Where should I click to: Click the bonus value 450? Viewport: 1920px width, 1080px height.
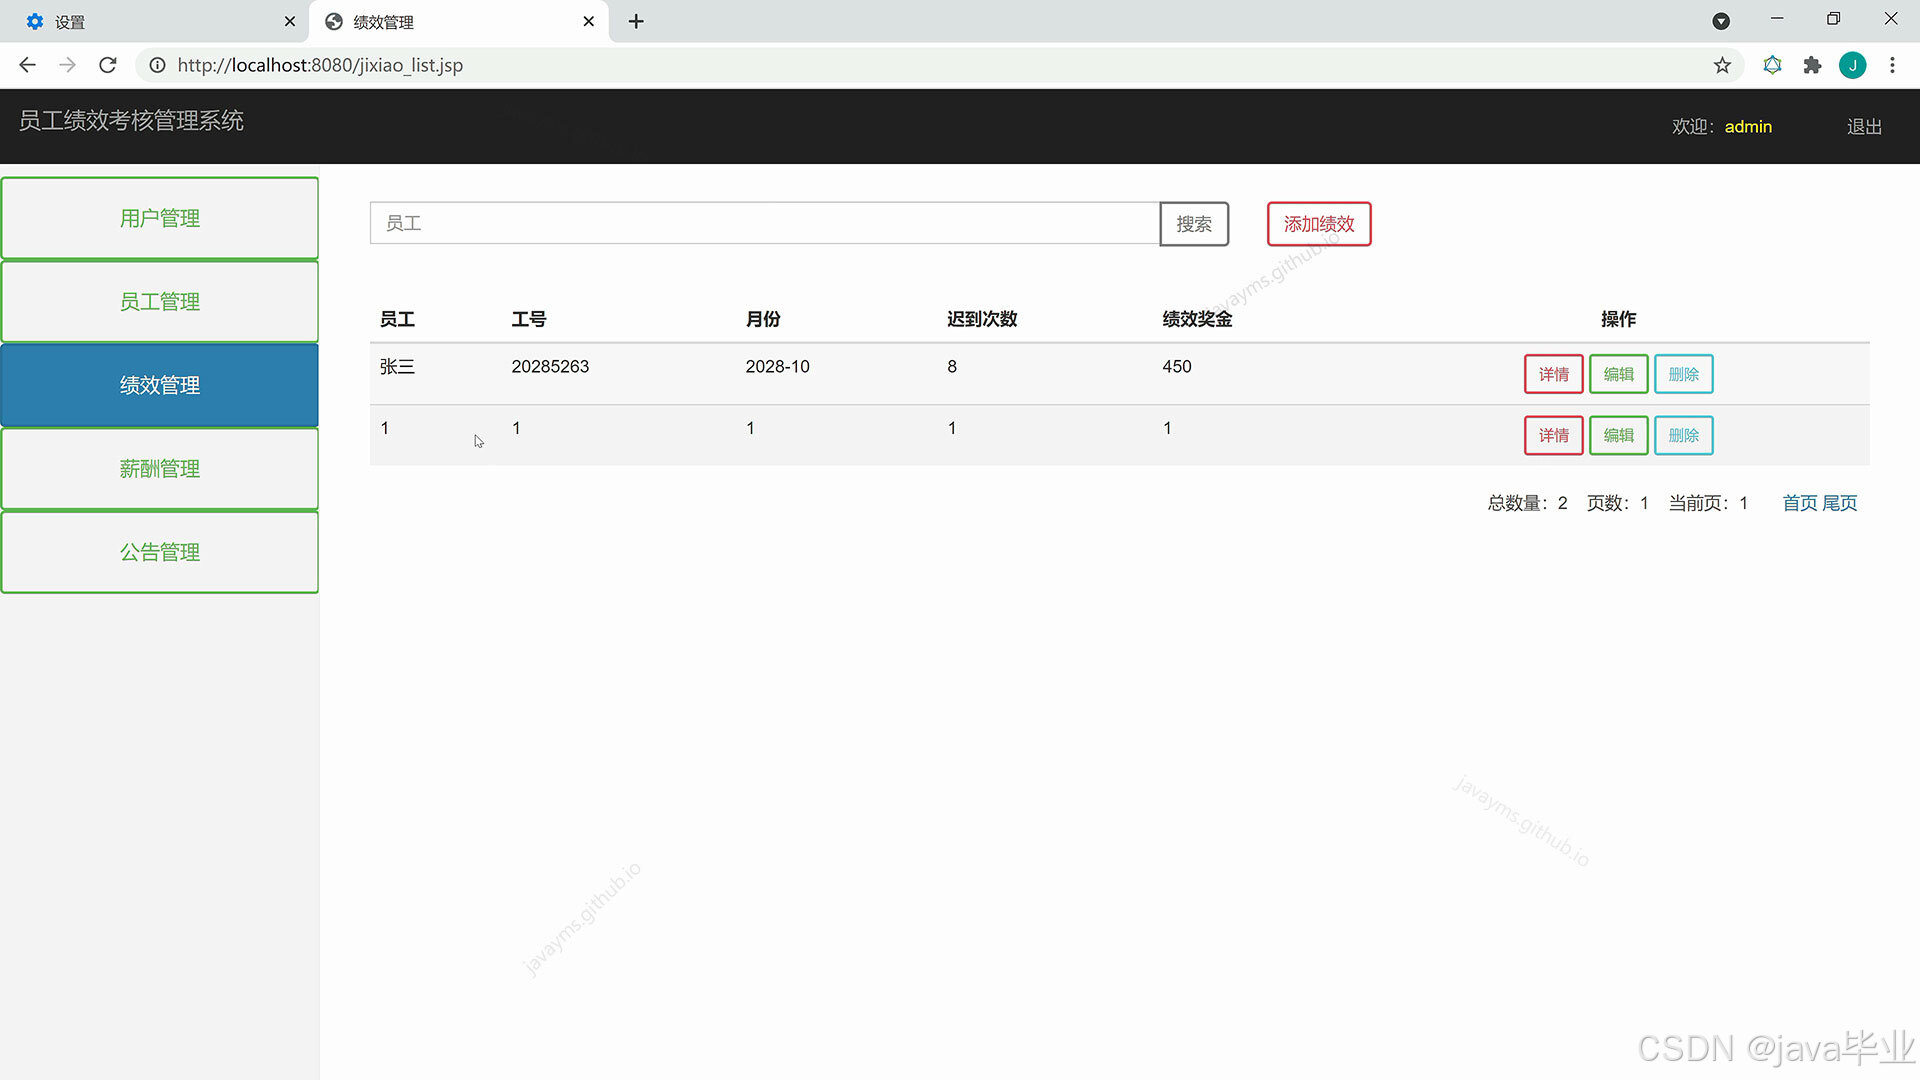(x=1177, y=367)
